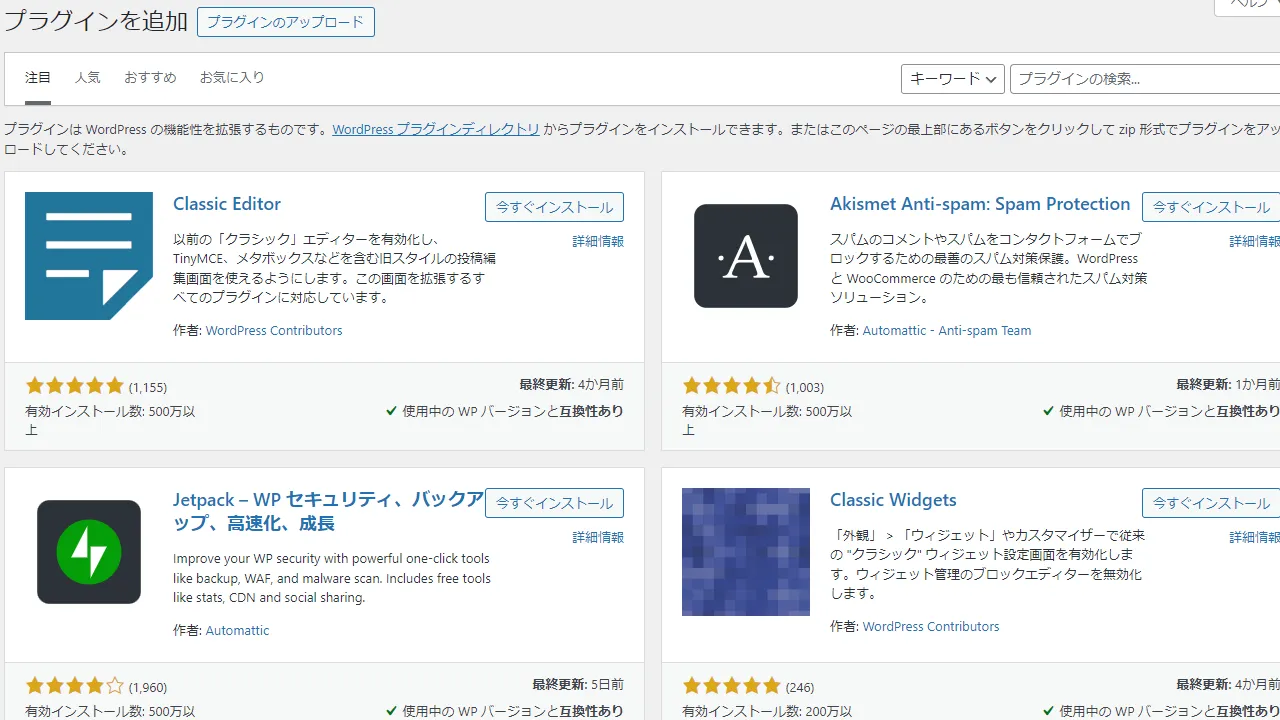
Task: Open the Automattic author link under Jetpack
Action: [237, 630]
